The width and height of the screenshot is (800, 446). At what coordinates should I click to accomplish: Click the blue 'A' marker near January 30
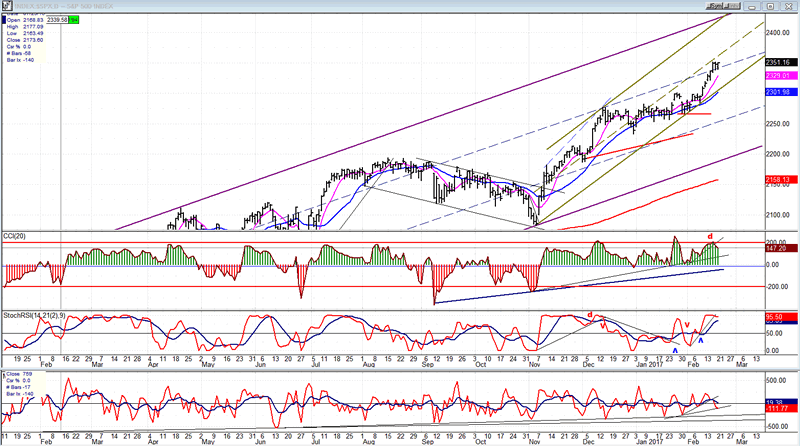676,349
